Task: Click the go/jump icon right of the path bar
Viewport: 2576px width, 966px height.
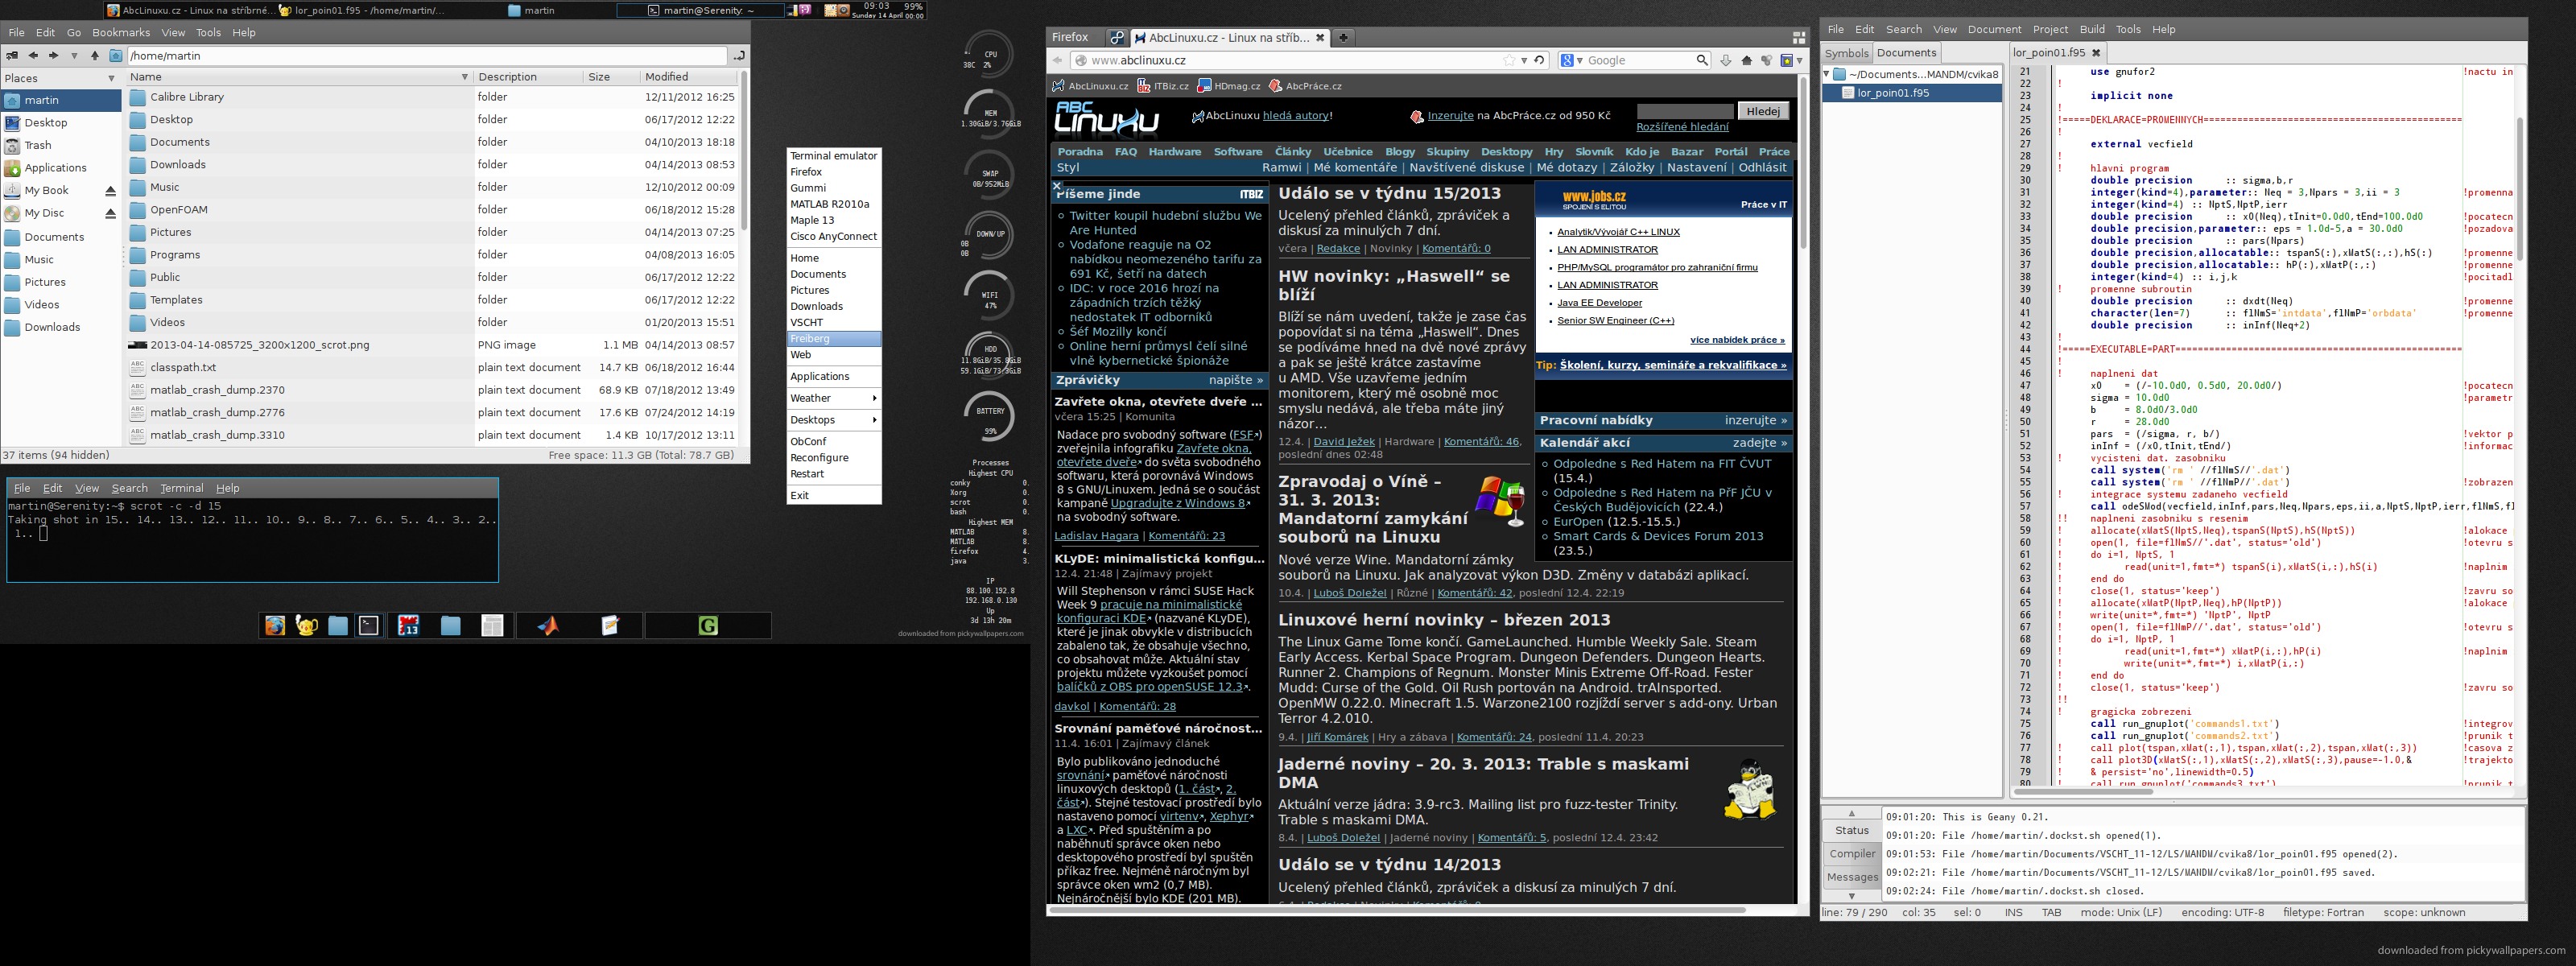Action: 738,56
